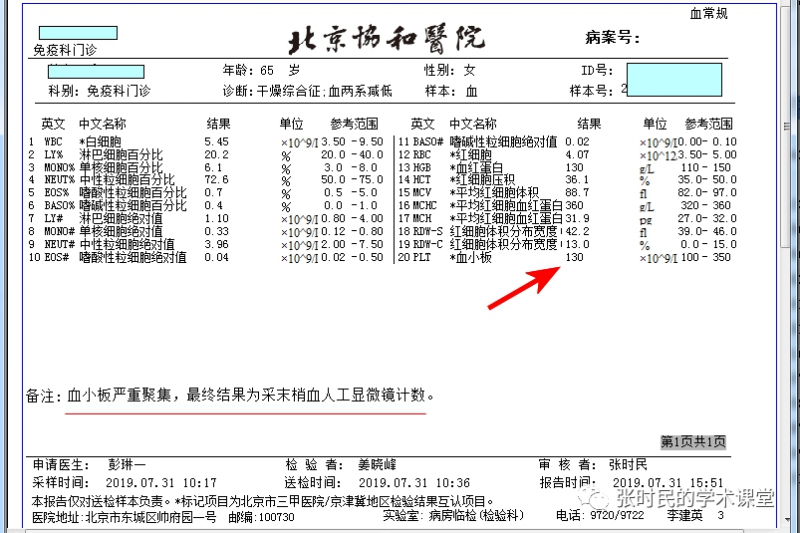Click the PLT reference range 100 - 350

point(706,257)
